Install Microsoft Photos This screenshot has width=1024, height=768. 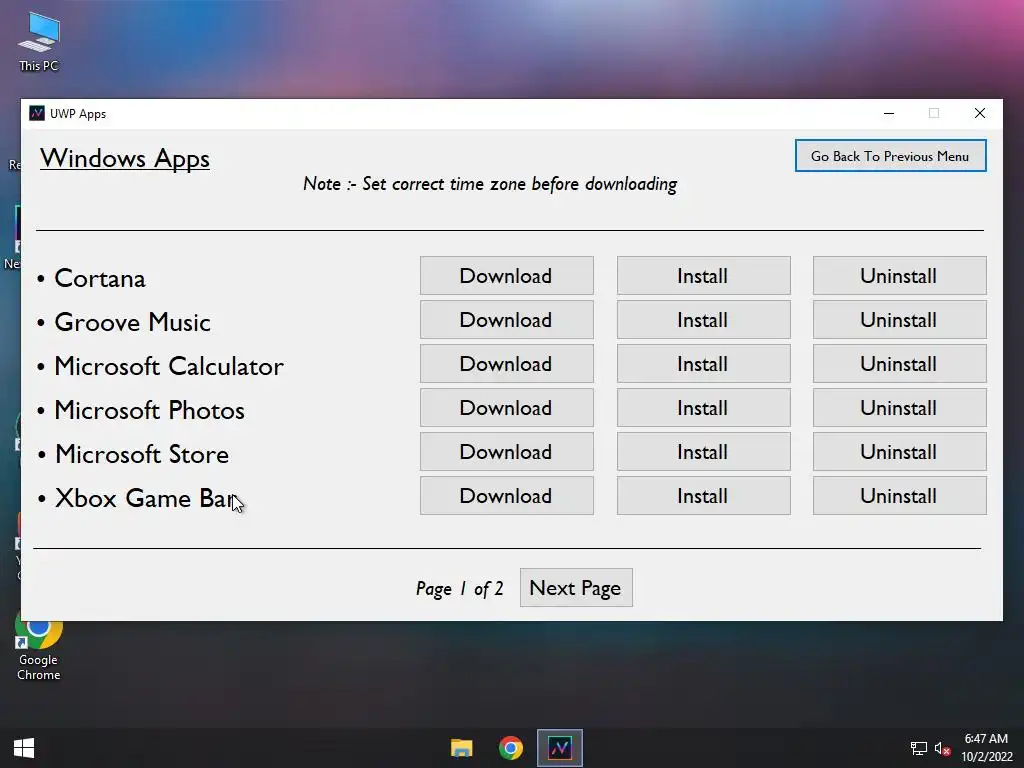point(703,408)
